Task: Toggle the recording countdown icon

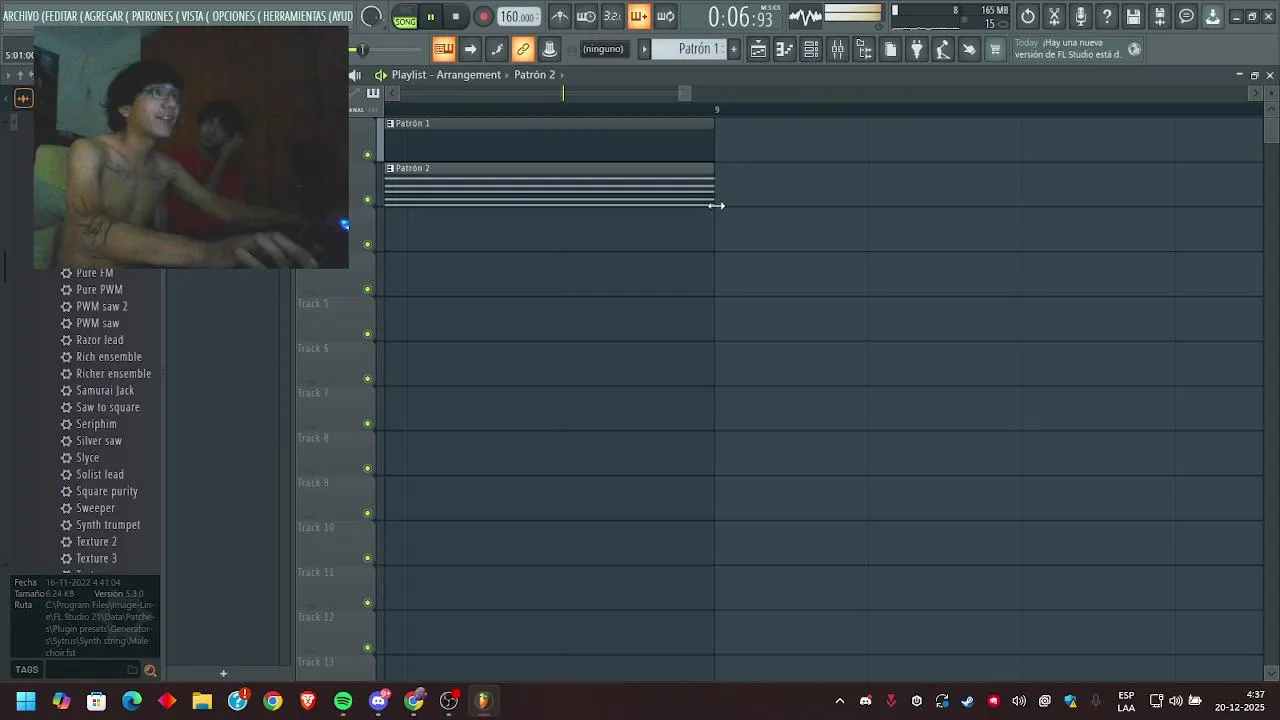Action: point(612,16)
